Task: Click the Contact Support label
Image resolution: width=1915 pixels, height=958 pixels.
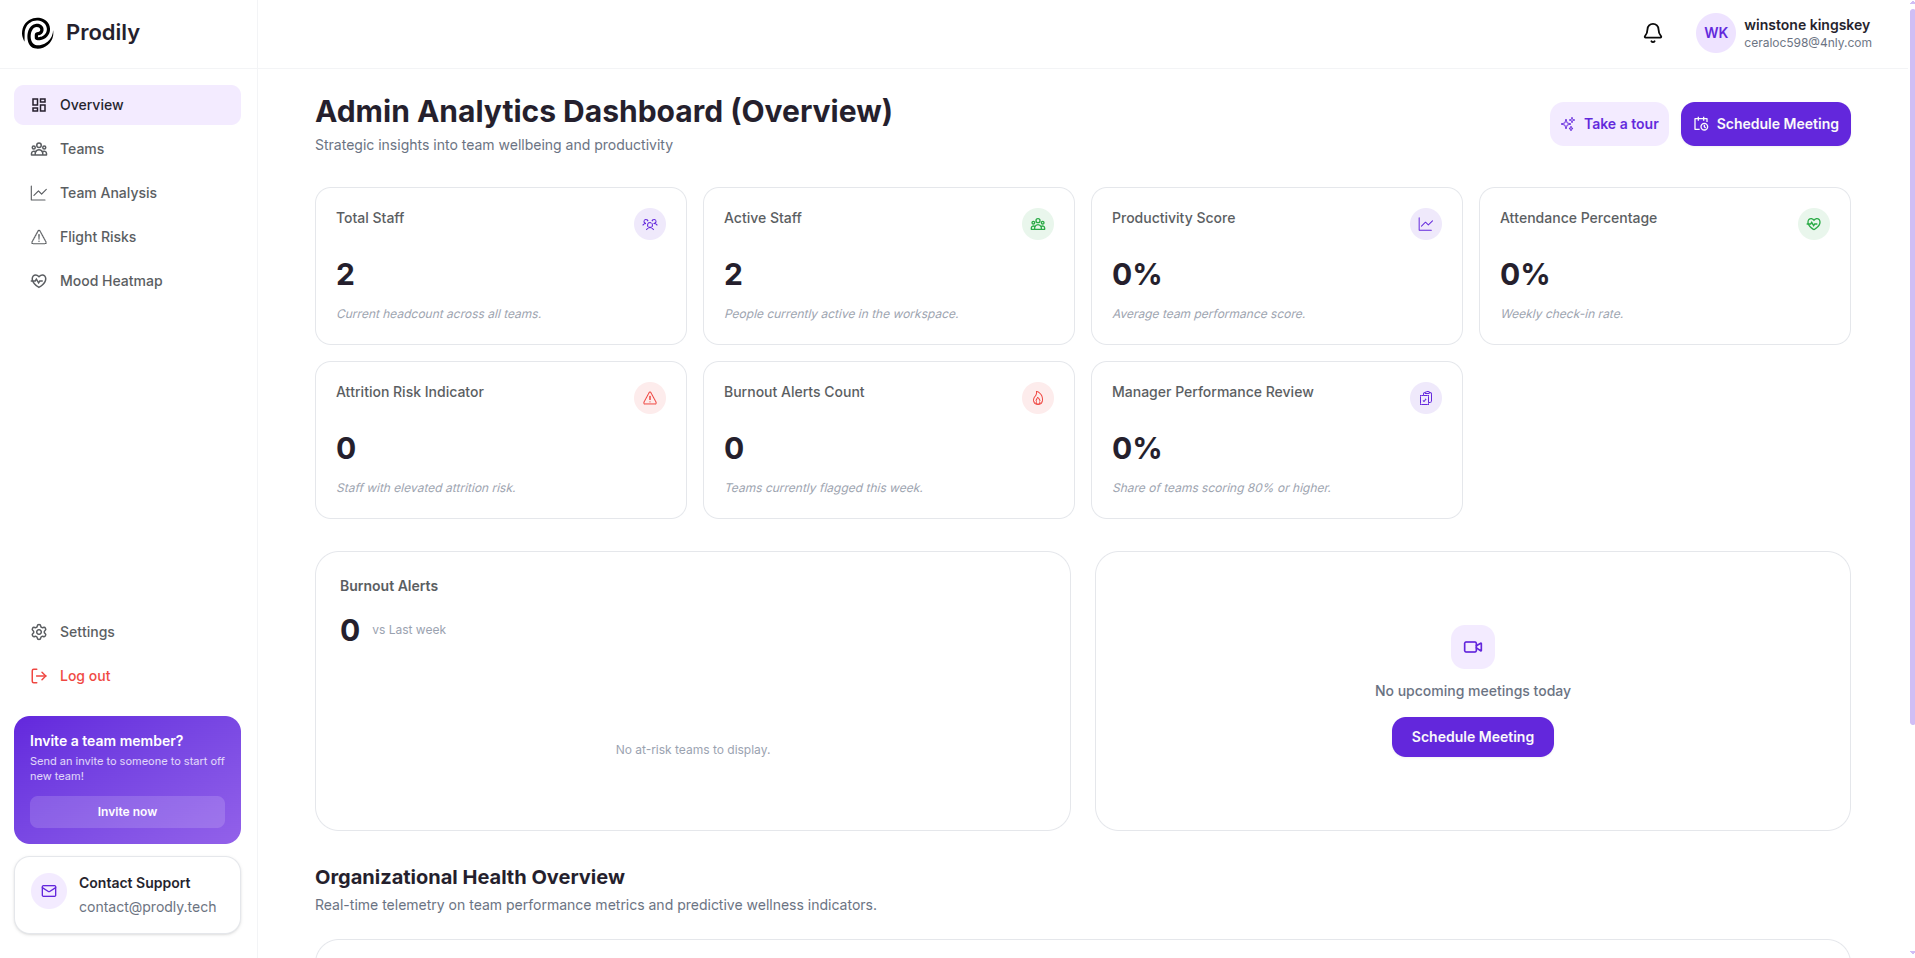Action: (x=134, y=883)
